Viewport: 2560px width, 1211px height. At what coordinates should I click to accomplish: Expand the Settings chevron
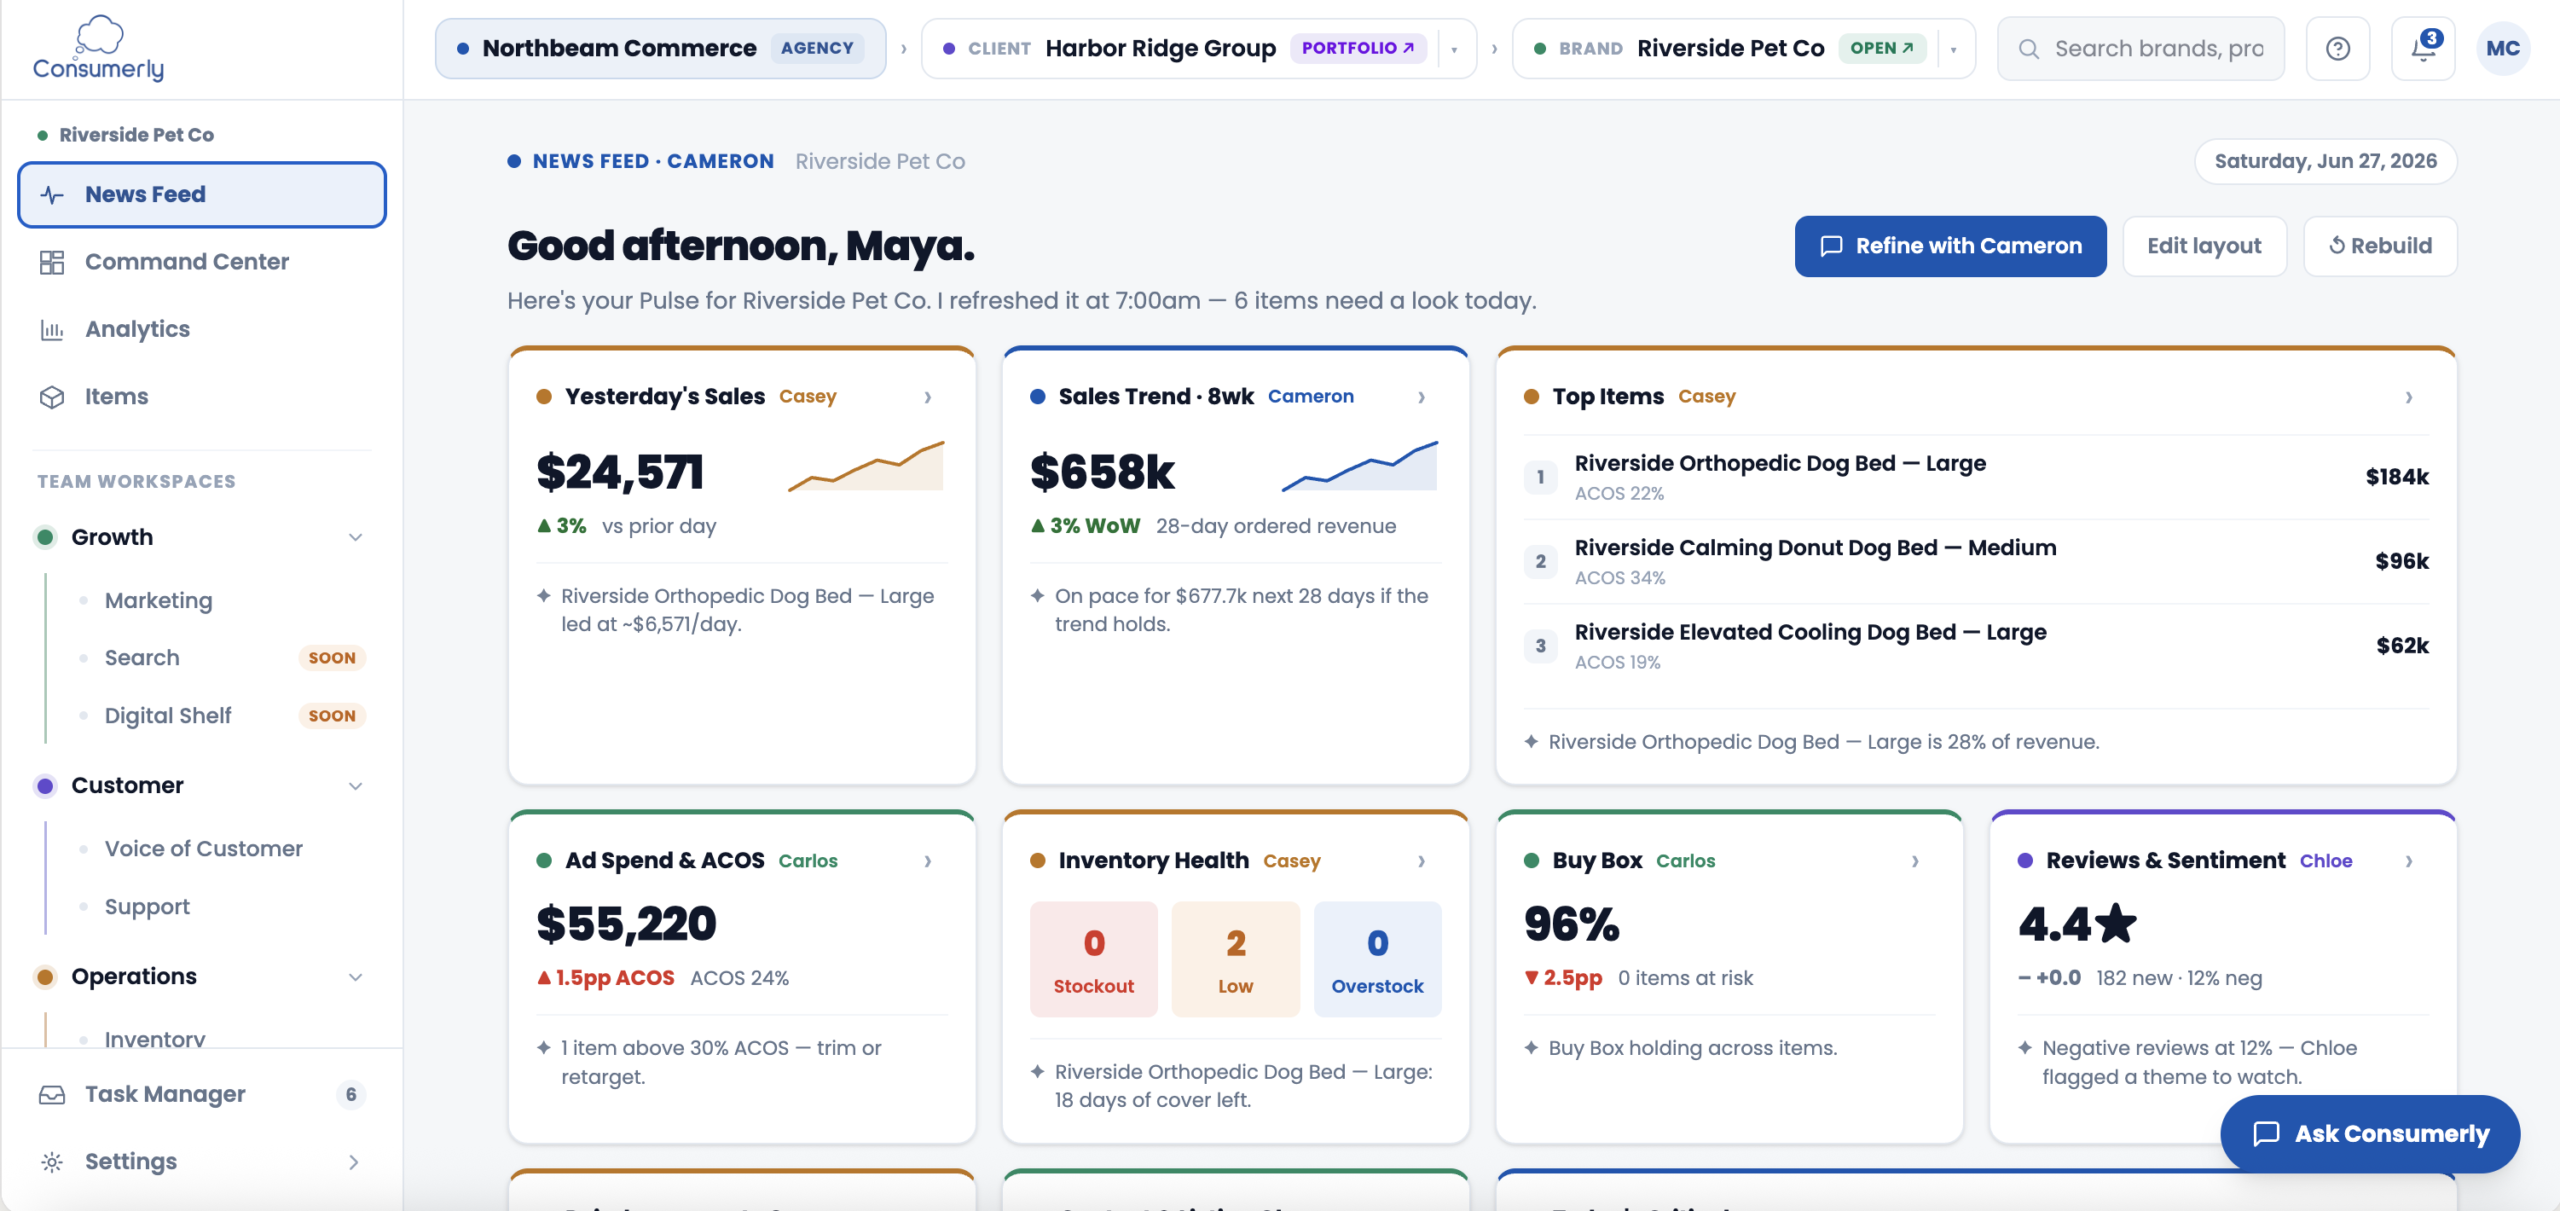[353, 1162]
